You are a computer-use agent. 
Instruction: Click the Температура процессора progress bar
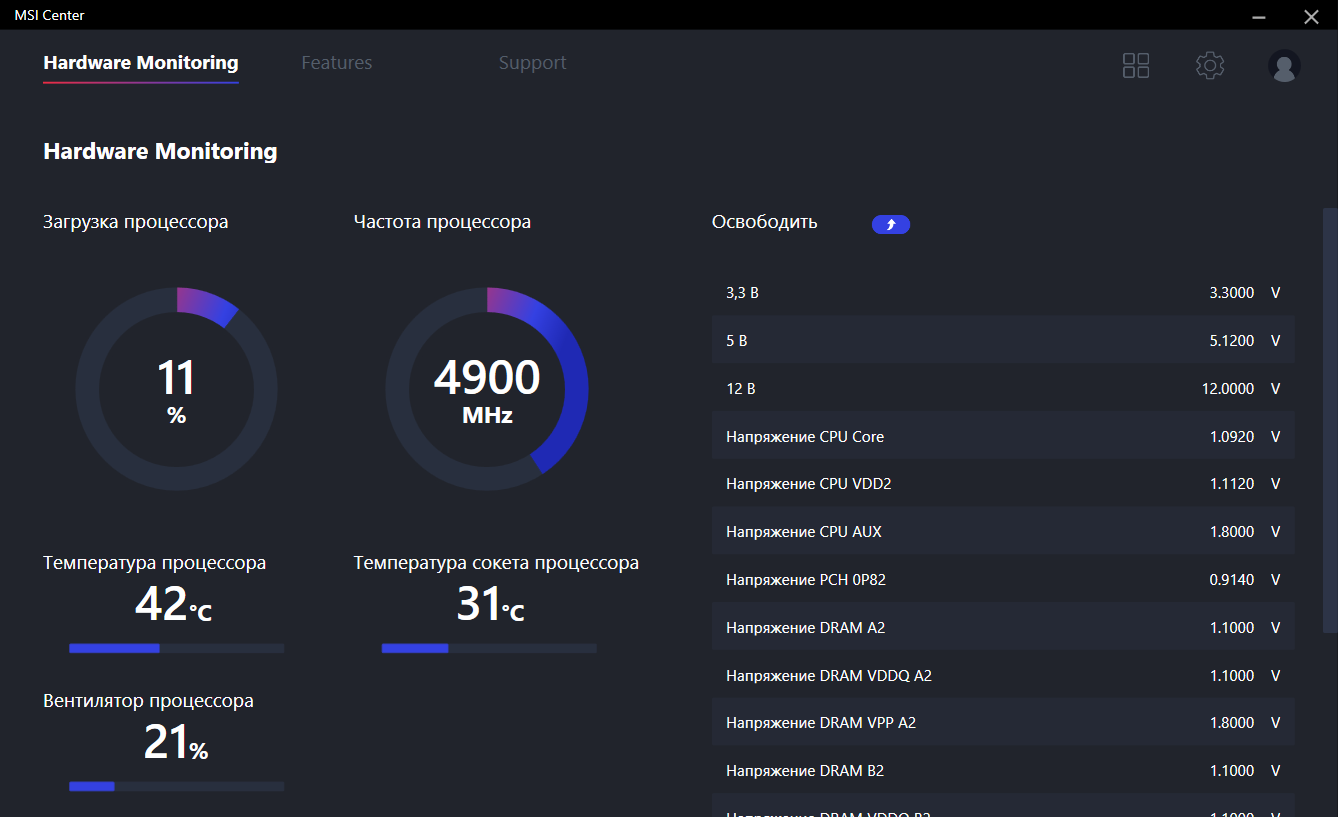(176, 648)
